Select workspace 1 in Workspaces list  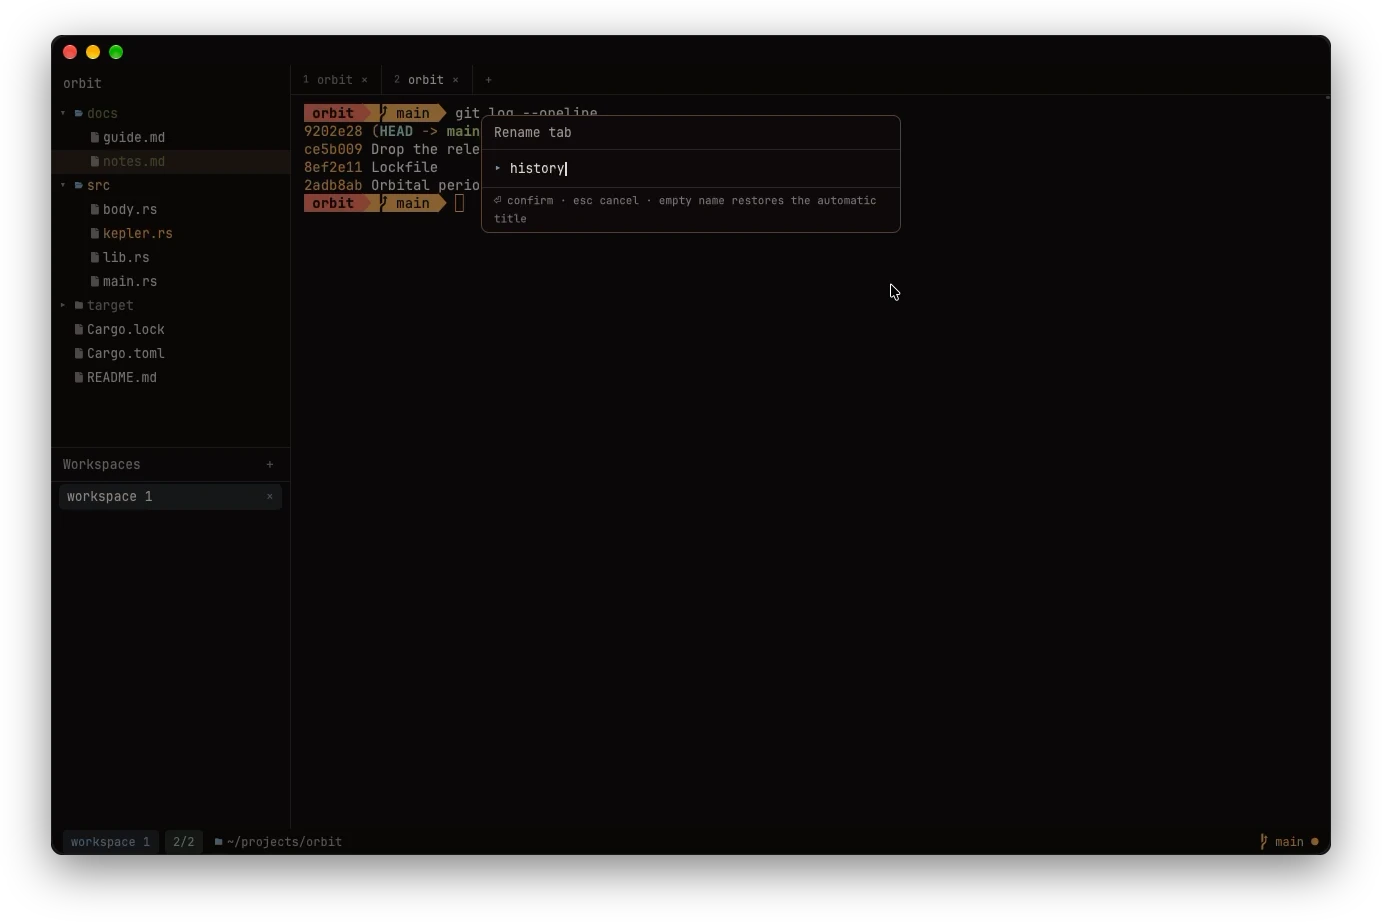(x=171, y=497)
